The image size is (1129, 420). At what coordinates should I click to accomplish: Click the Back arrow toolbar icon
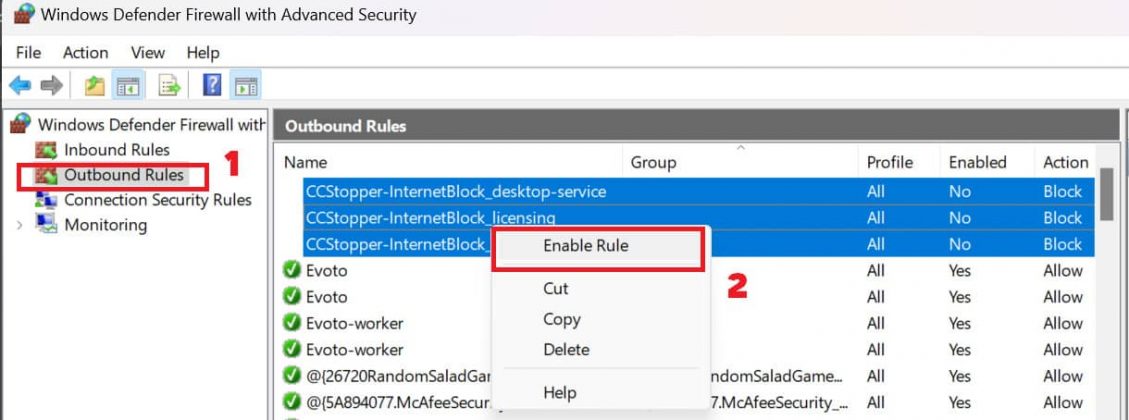click(x=20, y=86)
